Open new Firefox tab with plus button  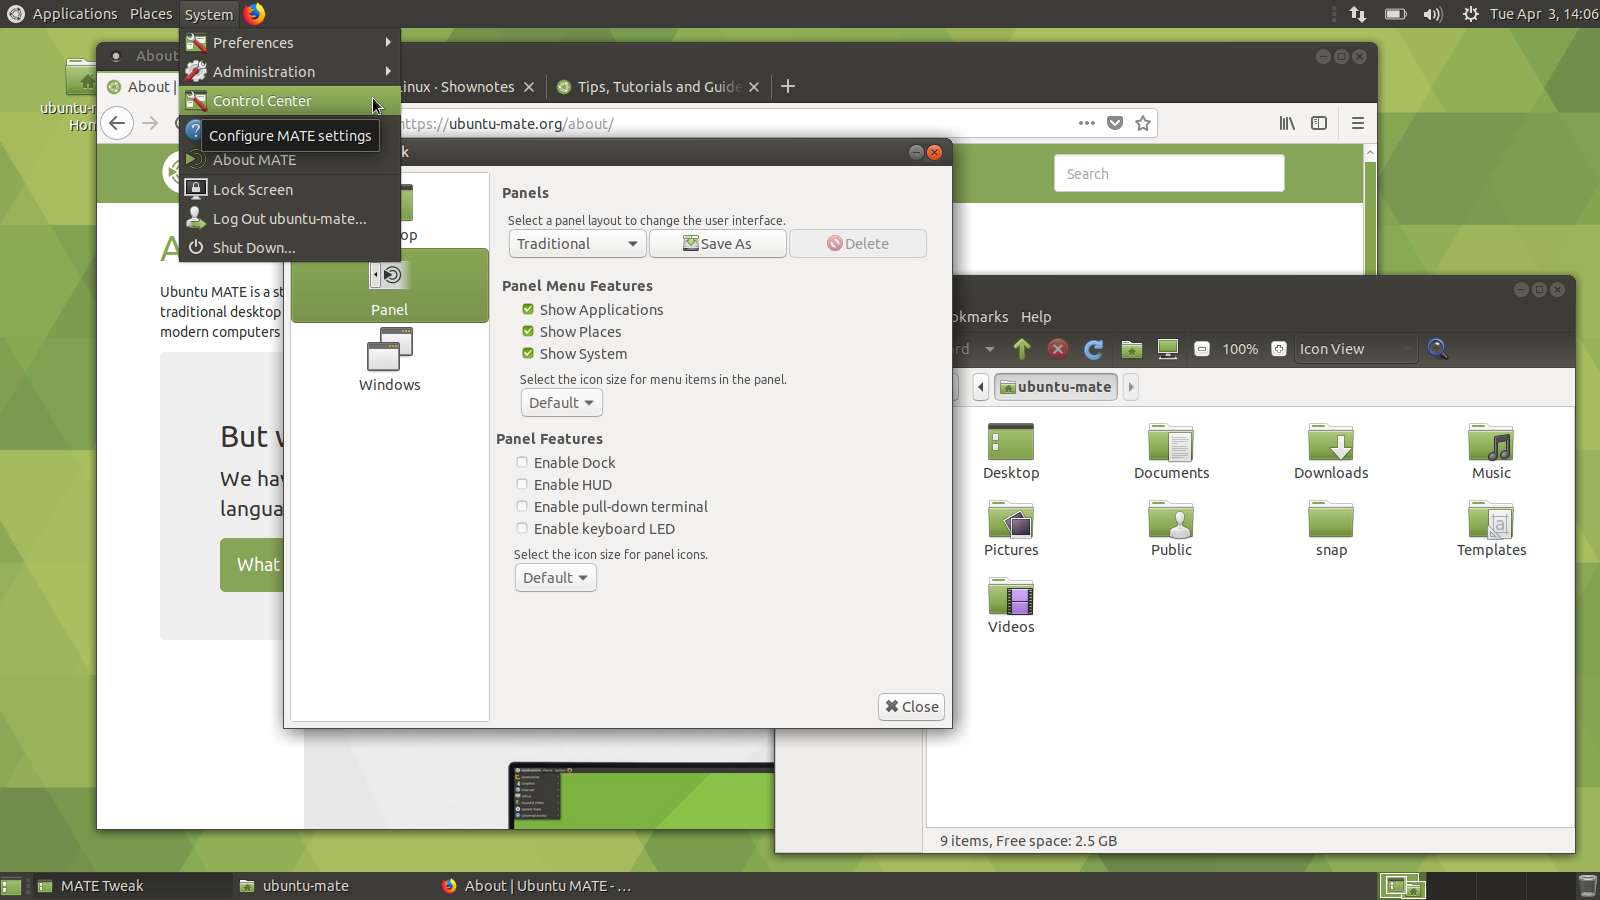click(788, 86)
